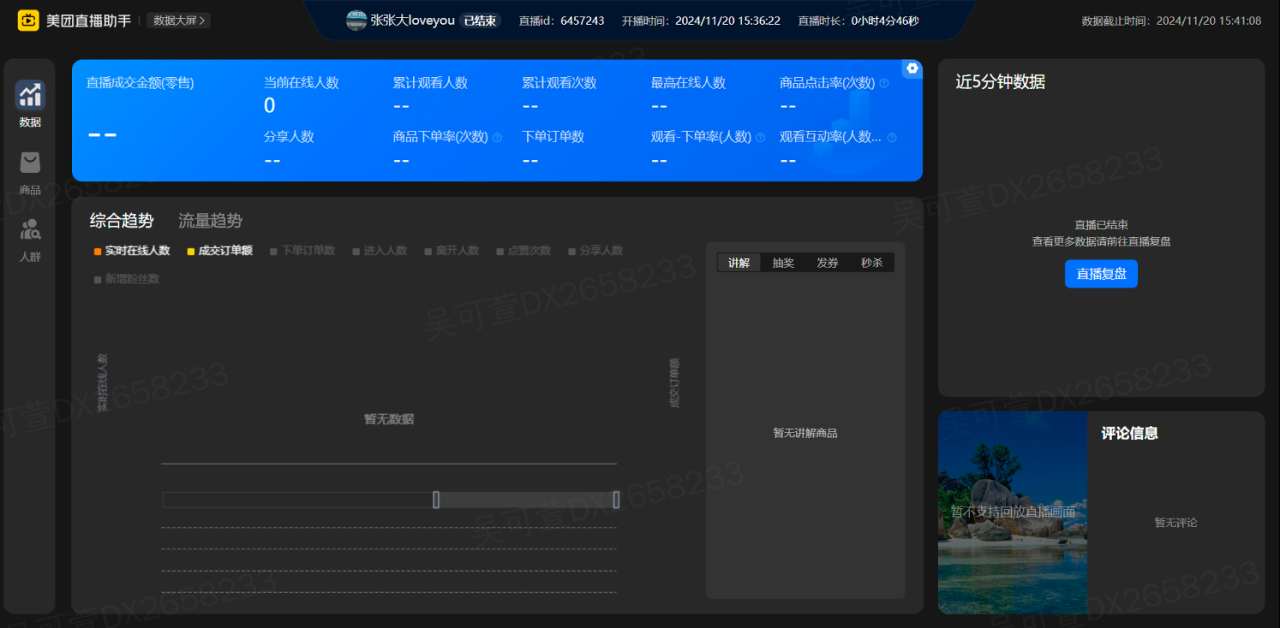Image resolution: width=1280 pixels, height=628 pixels.
Task: Select the 秒杀 tab
Action: point(871,263)
